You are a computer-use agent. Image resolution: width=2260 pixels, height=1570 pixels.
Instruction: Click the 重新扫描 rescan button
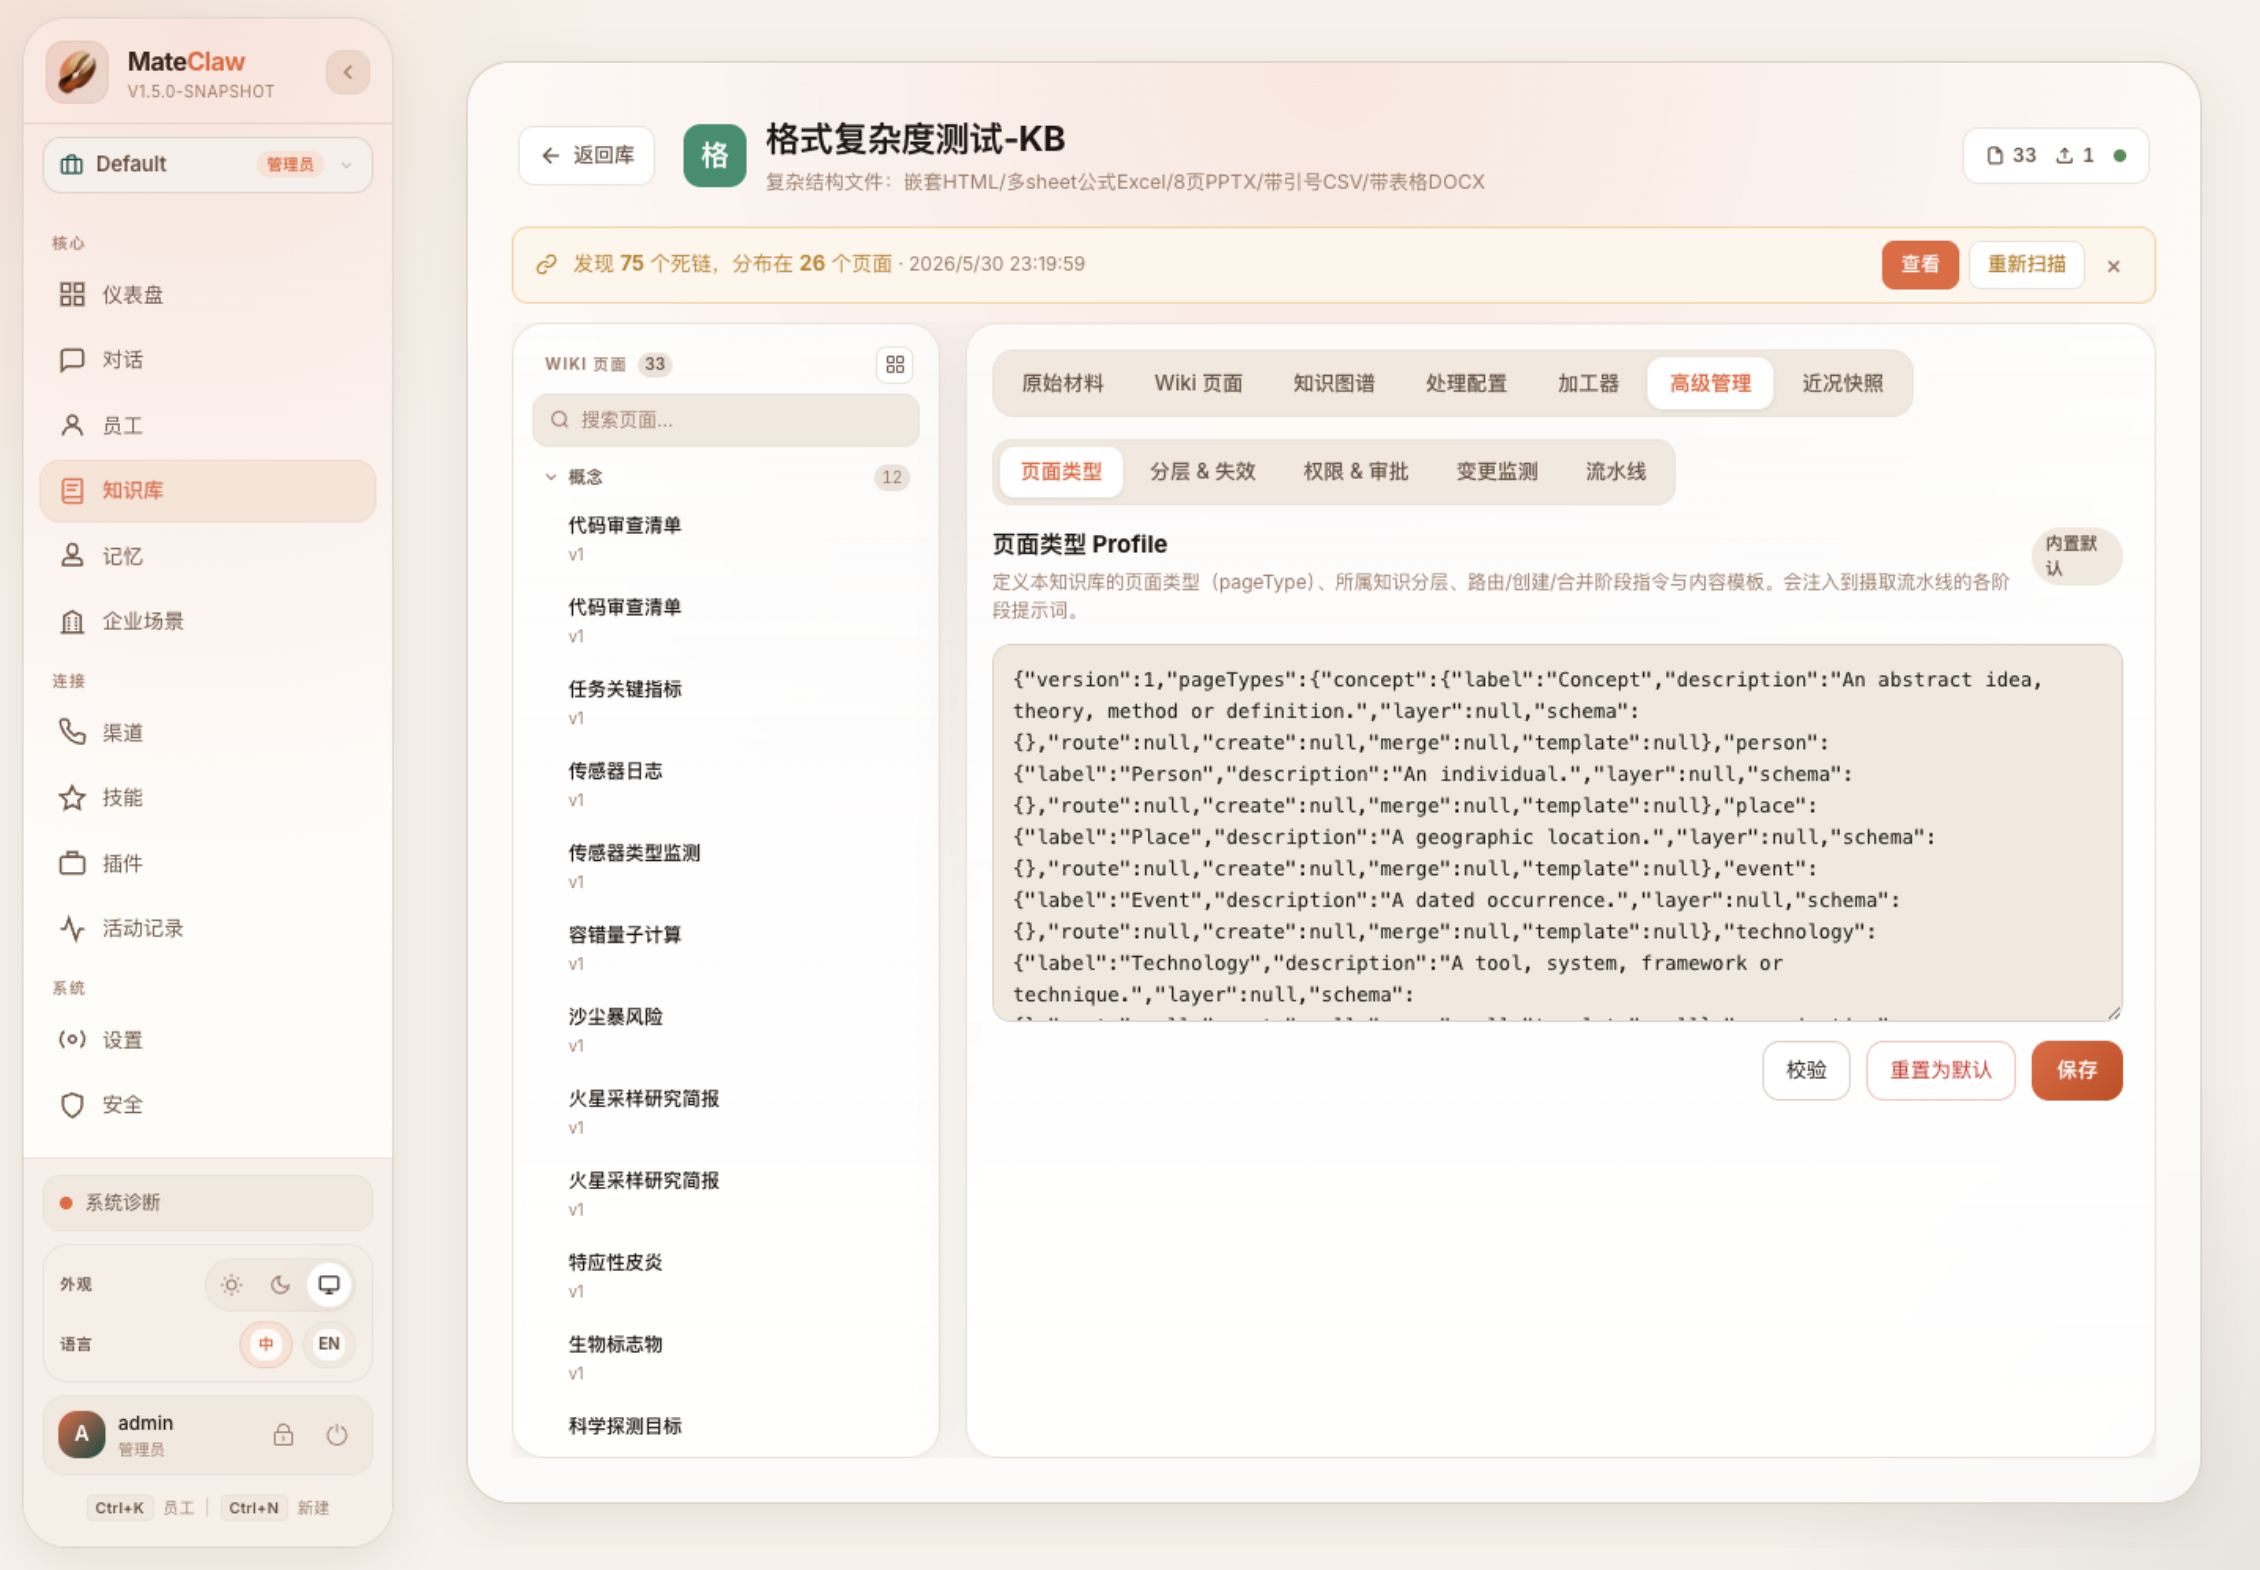2027,264
